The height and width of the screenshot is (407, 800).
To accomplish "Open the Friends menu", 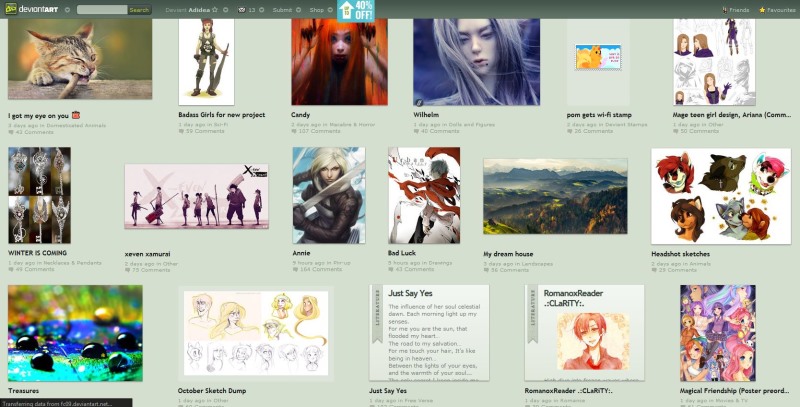I will click(x=739, y=10).
